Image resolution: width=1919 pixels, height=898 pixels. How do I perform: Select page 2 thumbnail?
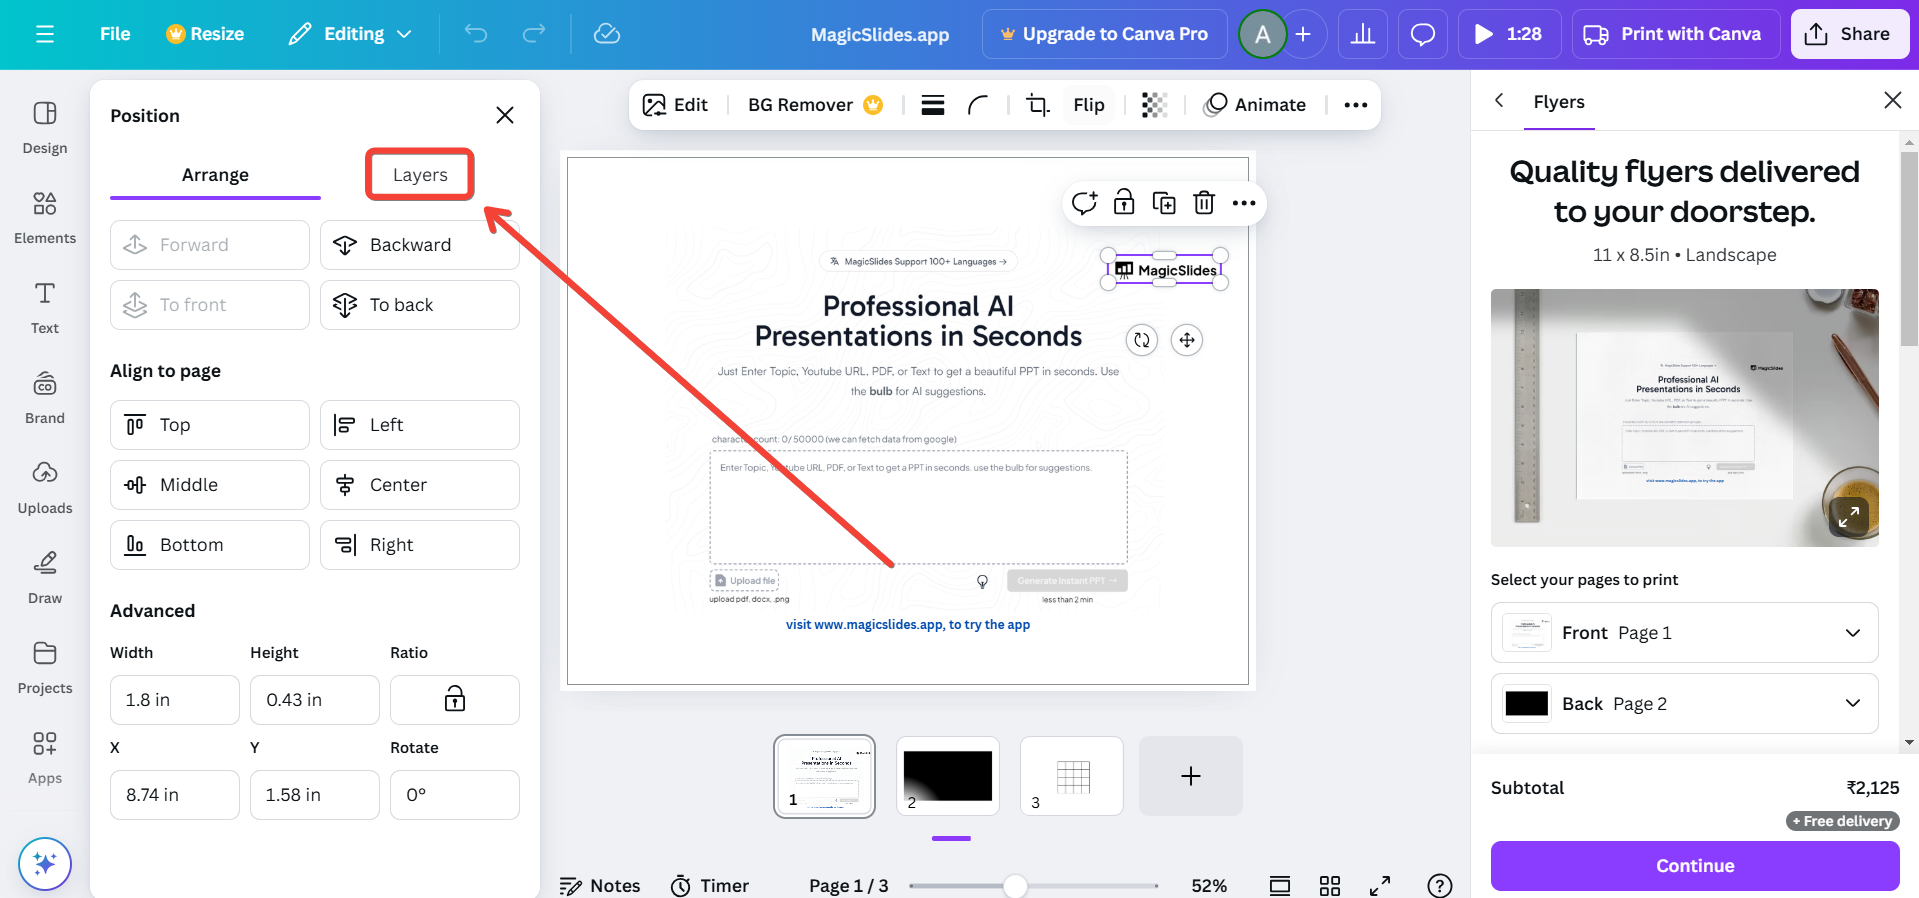(x=948, y=776)
